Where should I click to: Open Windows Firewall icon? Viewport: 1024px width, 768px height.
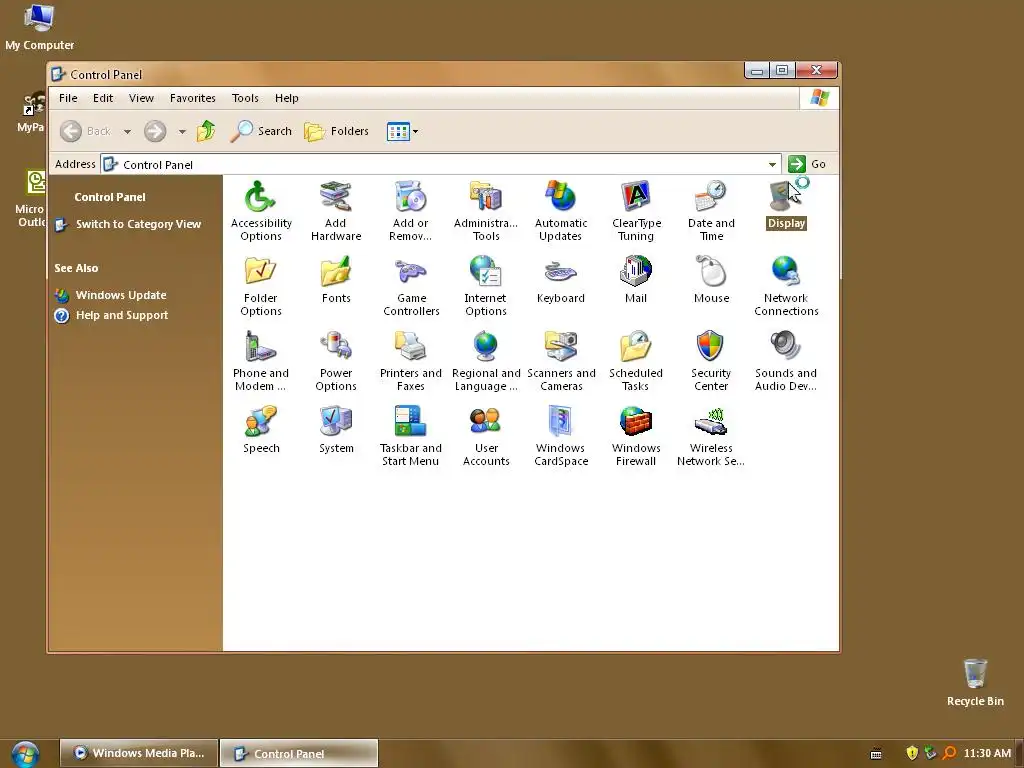tap(636, 436)
